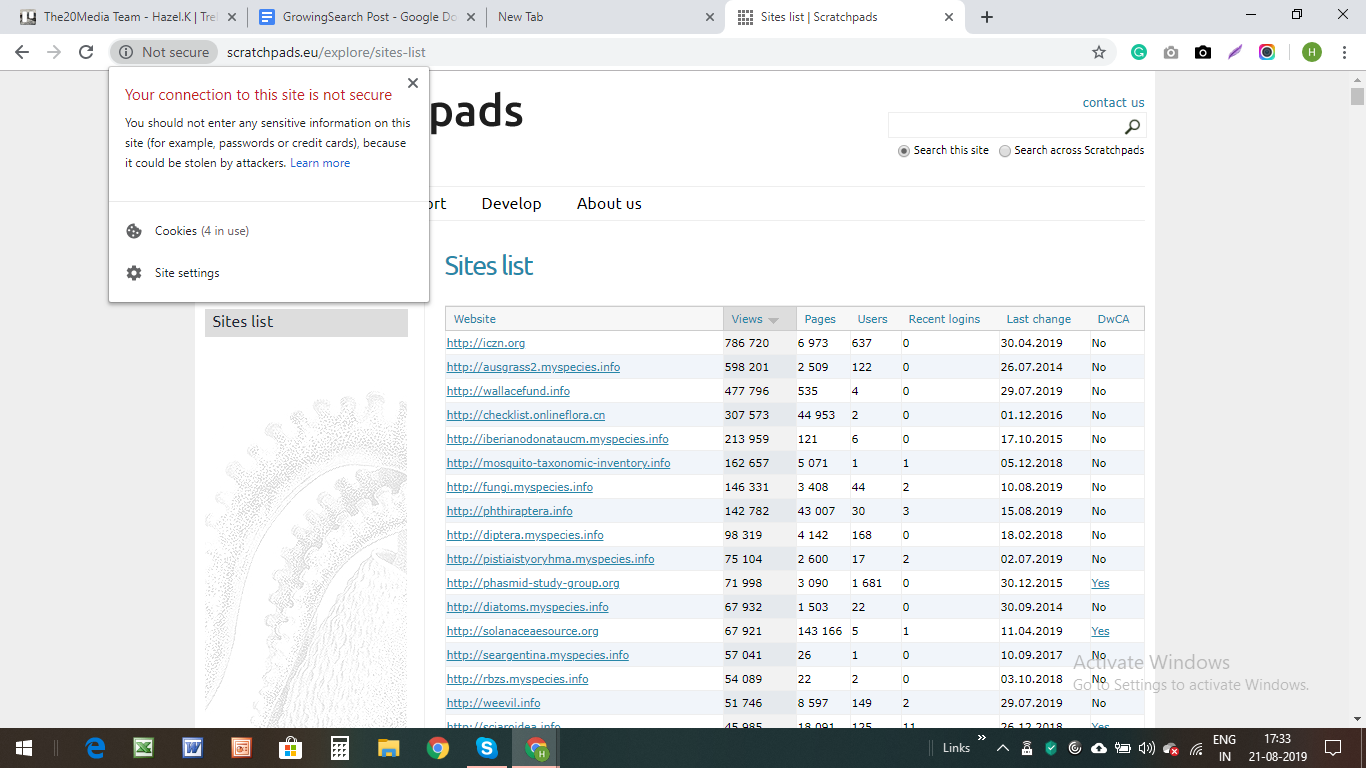1366x768 pixels.
Task: Open the Chrome three-dot menu
Action: pos(1344,52)
